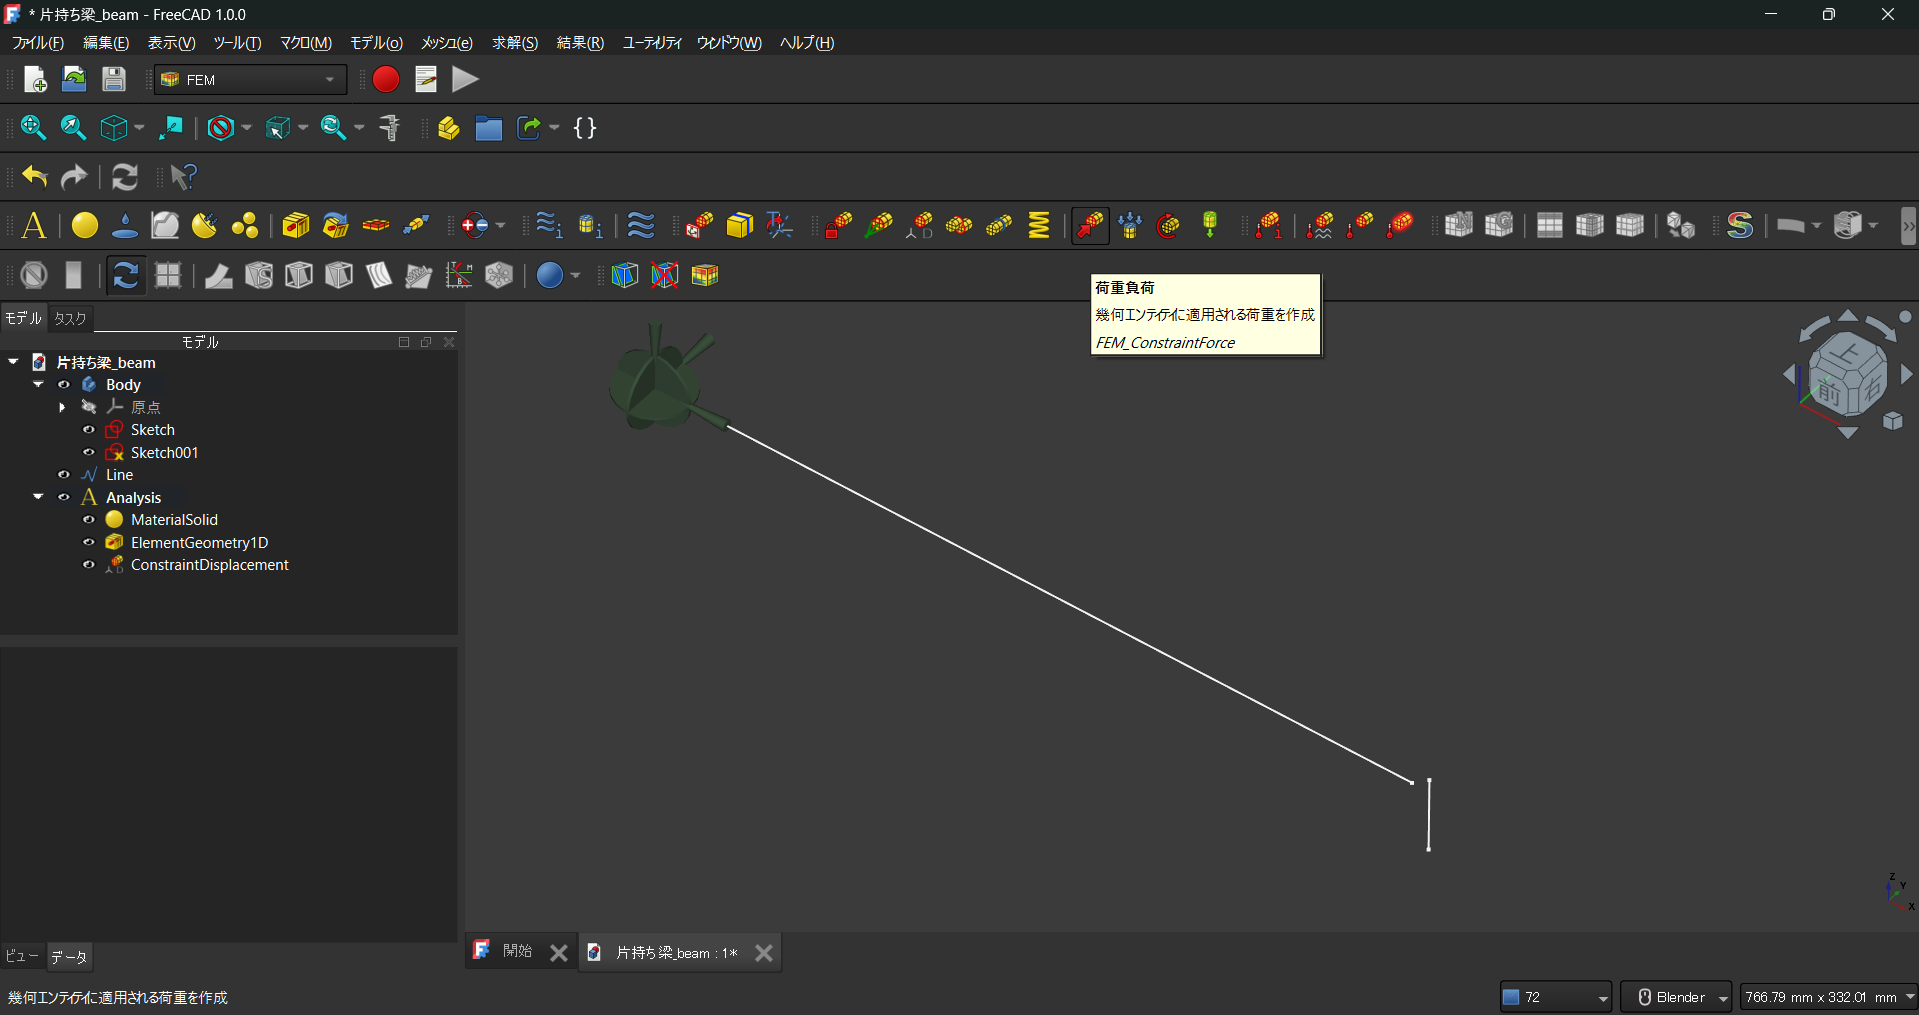Add fluid material with water drop icon
The image size is (1919, 1015).
125,226
